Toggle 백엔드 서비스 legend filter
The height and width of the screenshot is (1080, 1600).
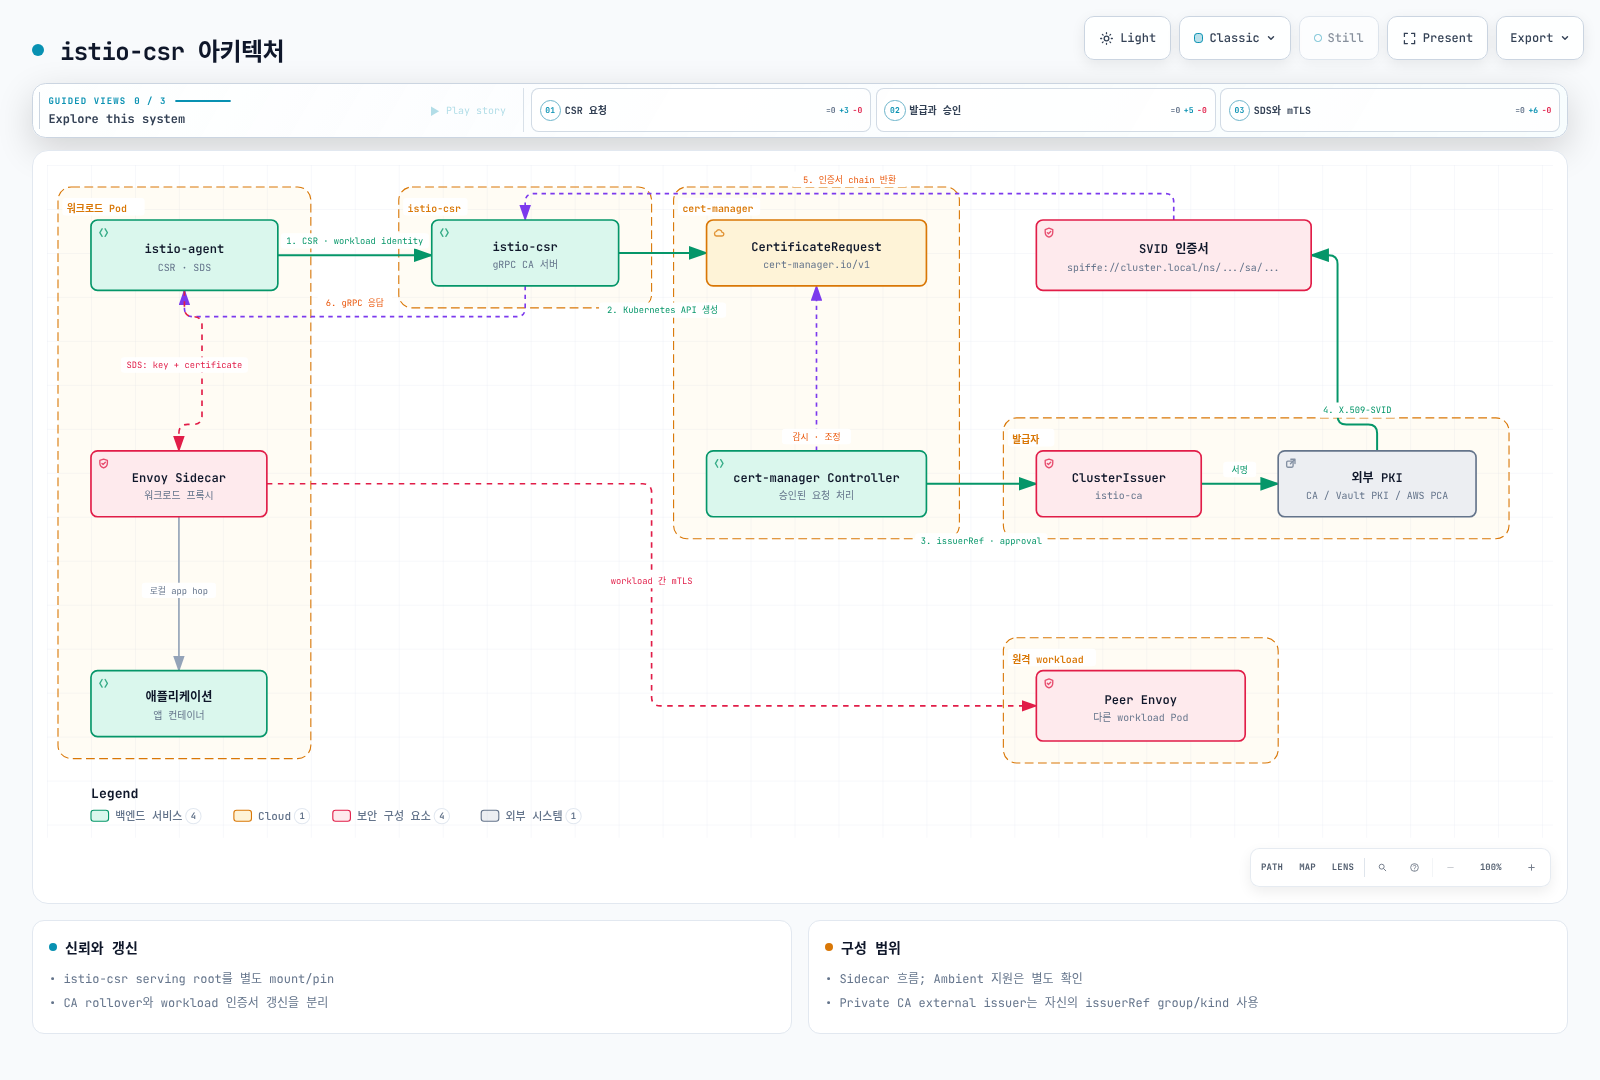(146, 816)
